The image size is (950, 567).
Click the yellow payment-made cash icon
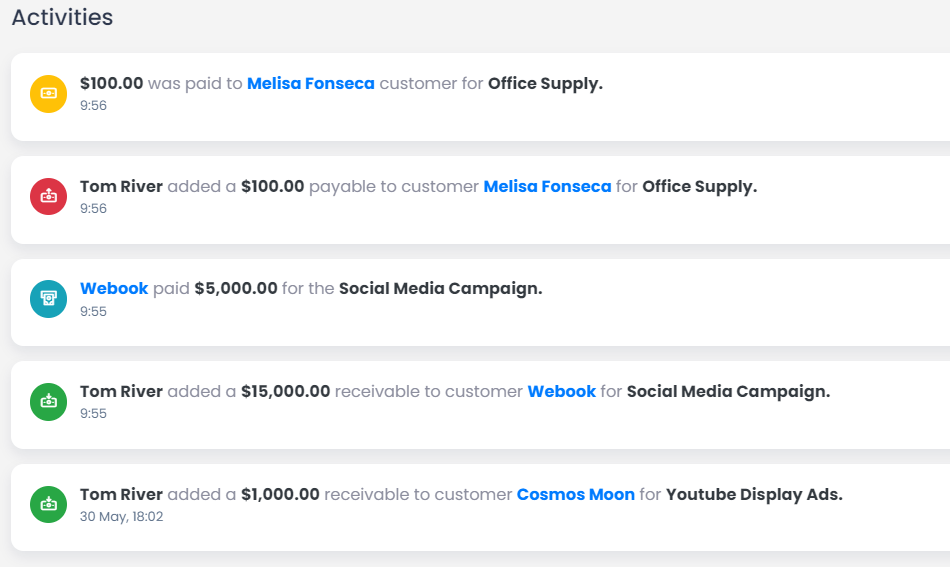[x=48, y=94]
